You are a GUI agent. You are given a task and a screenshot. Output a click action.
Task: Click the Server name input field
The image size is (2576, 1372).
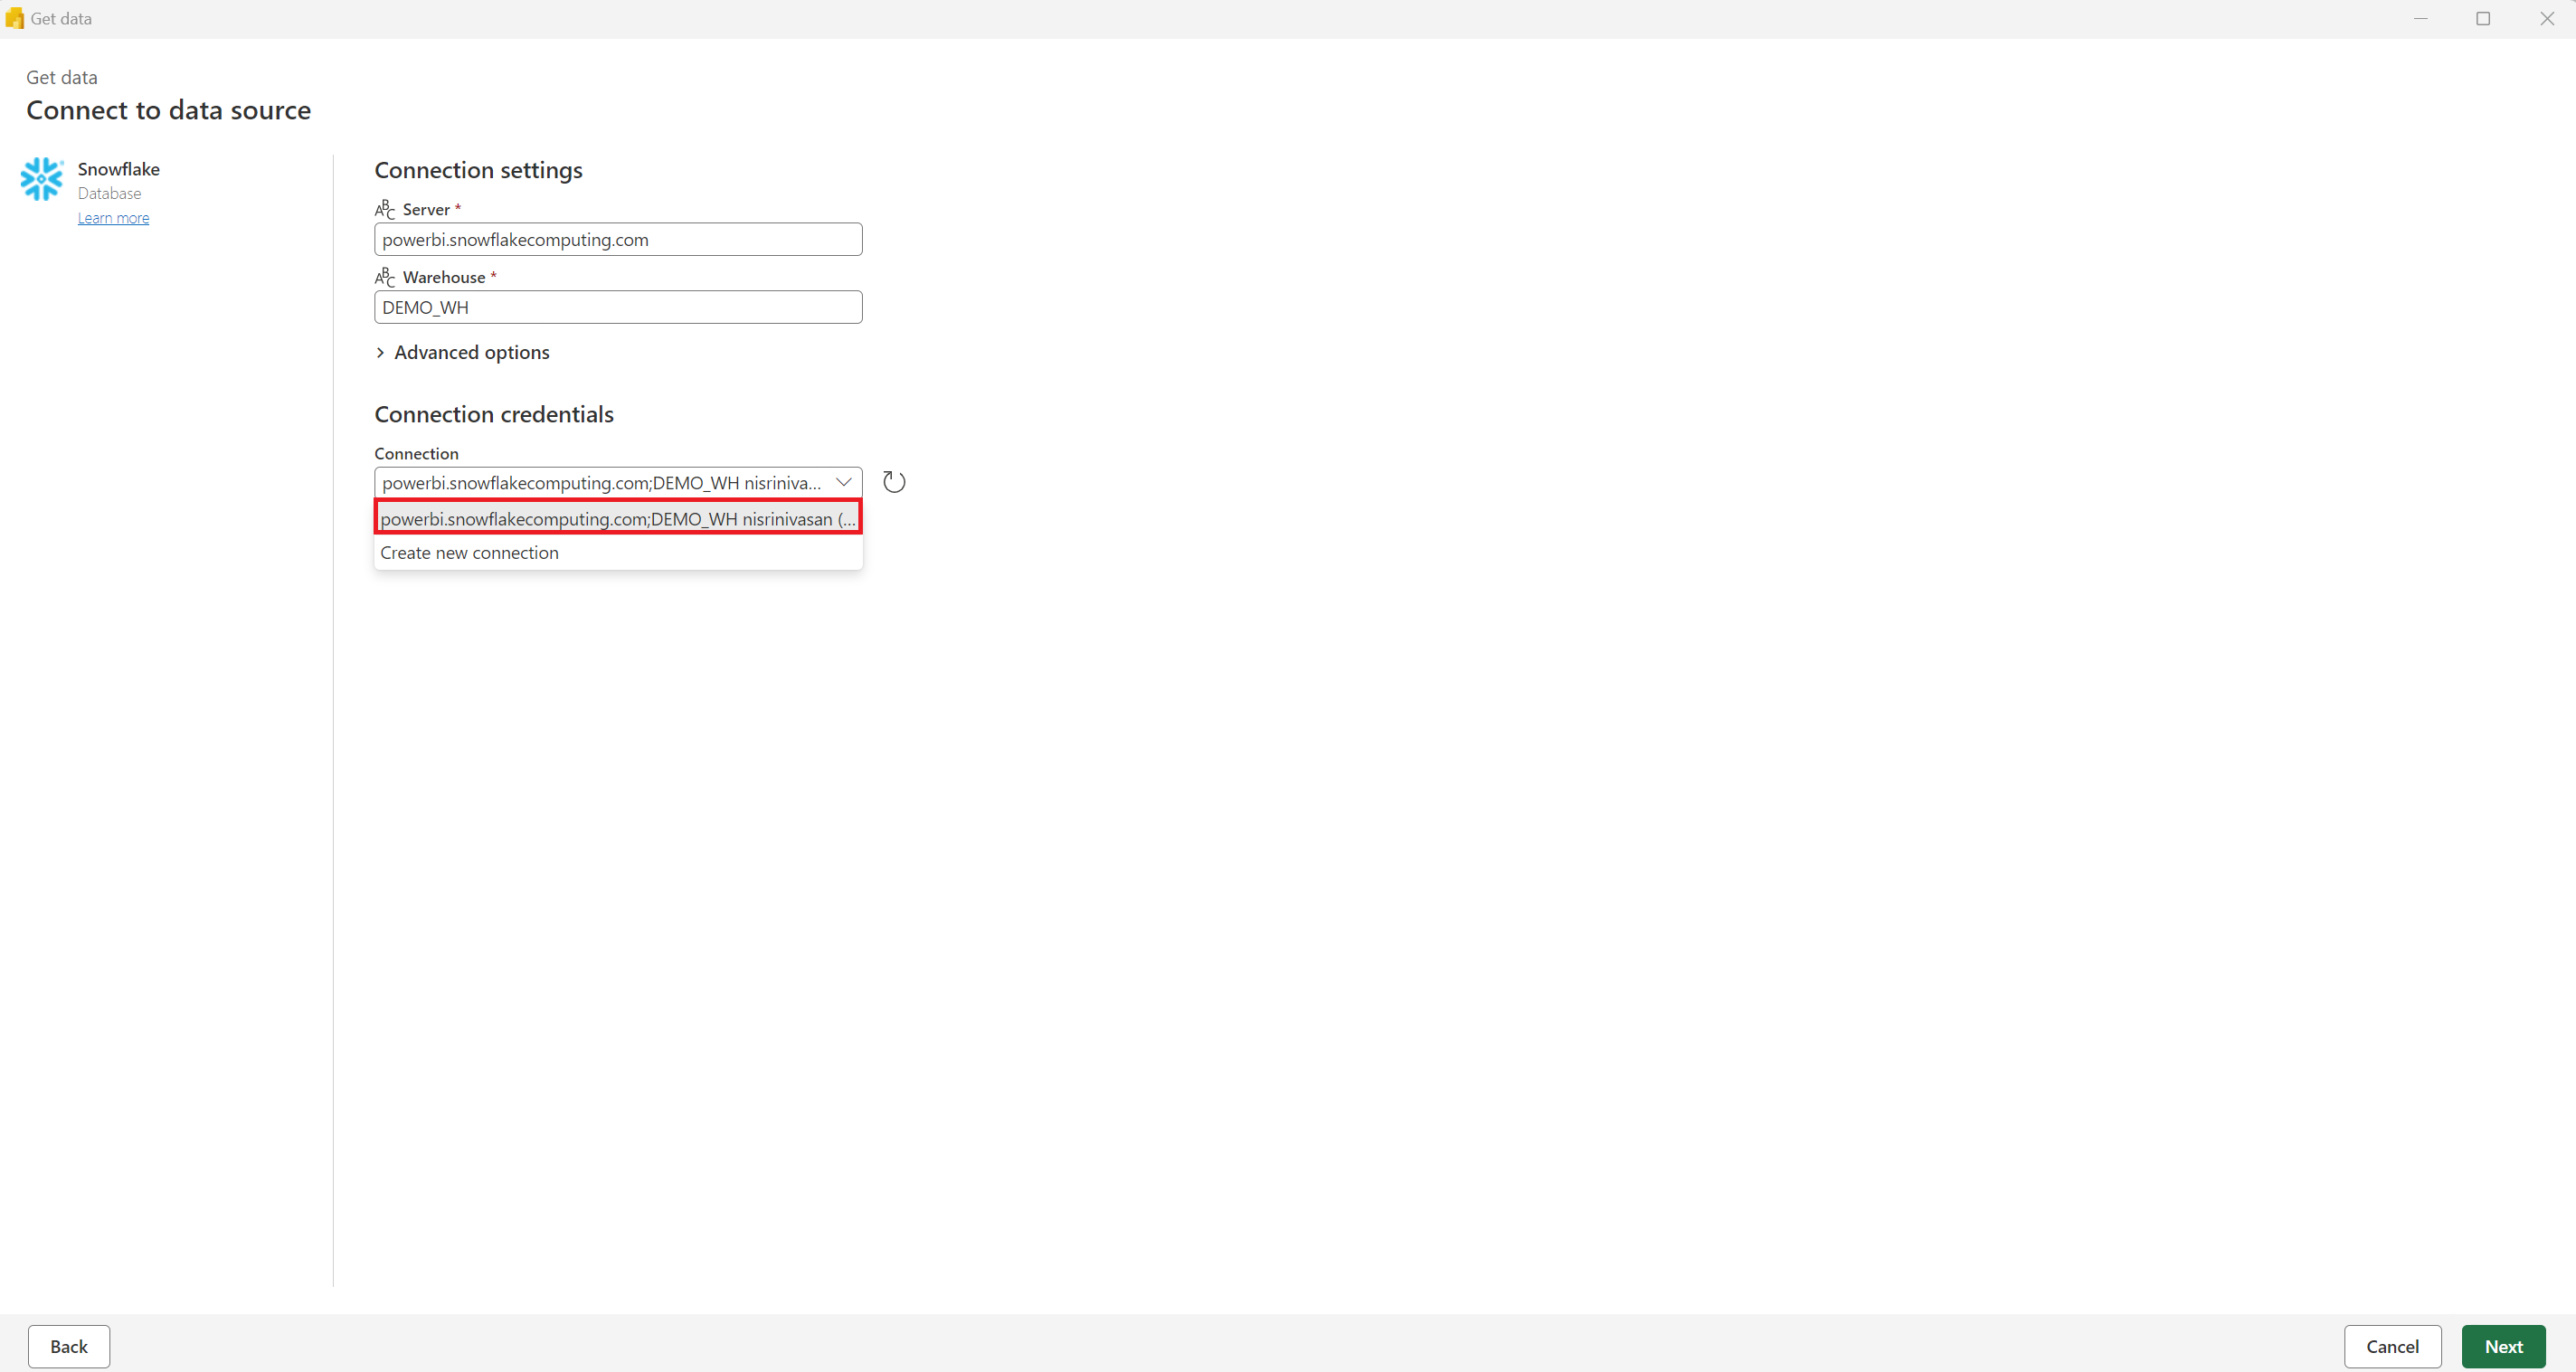619,239
